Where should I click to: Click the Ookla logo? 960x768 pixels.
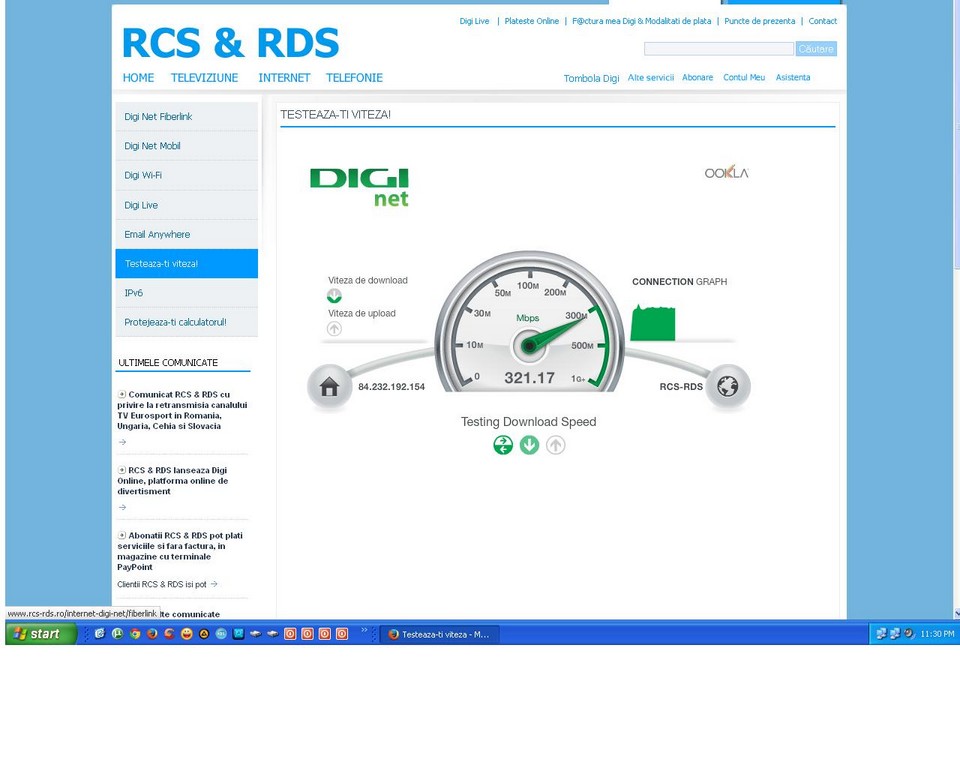pos(726,172)
